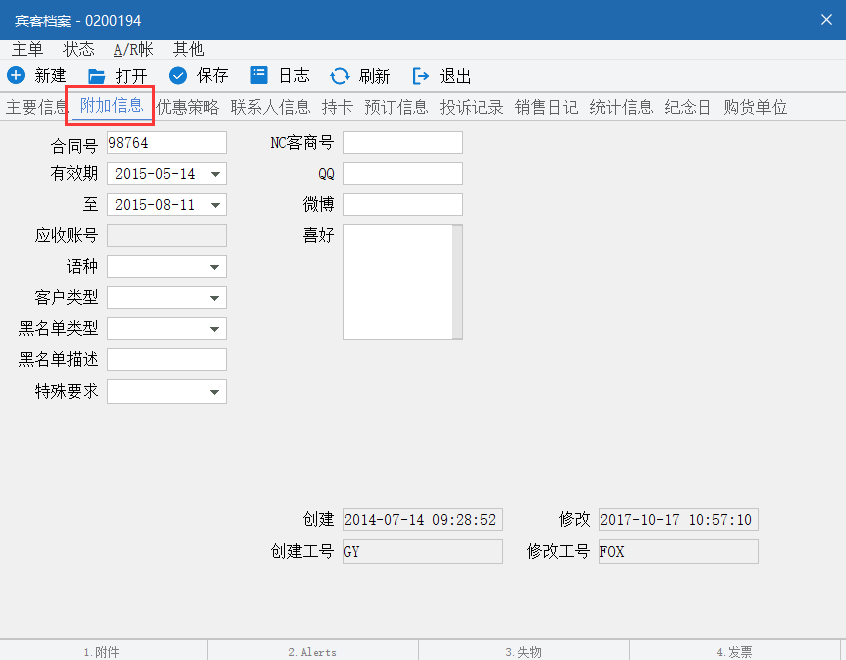Click the QQ input field

tap(402, 174)
